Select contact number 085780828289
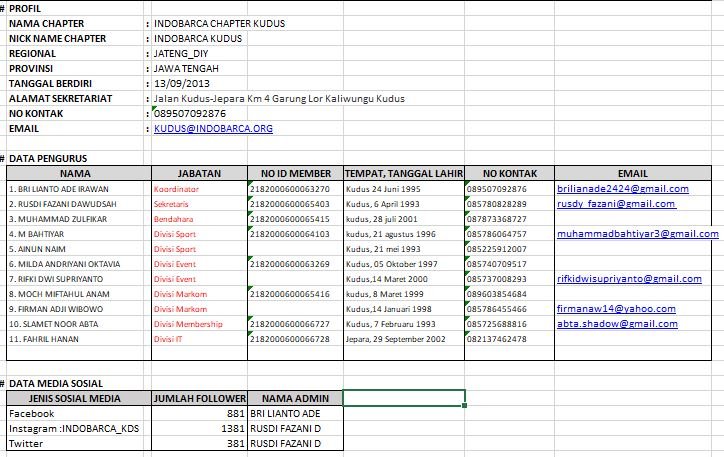 (510, 204)
